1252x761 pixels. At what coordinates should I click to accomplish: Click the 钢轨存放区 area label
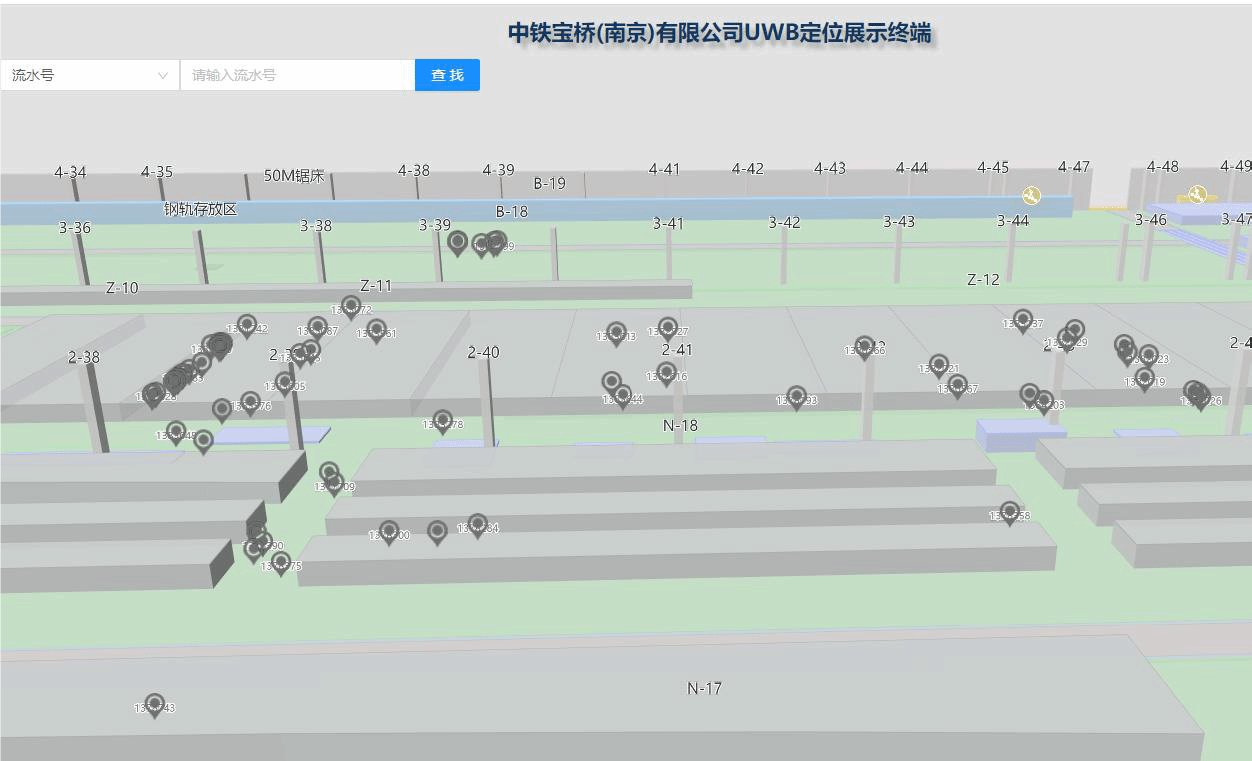(x=201, y=209)
